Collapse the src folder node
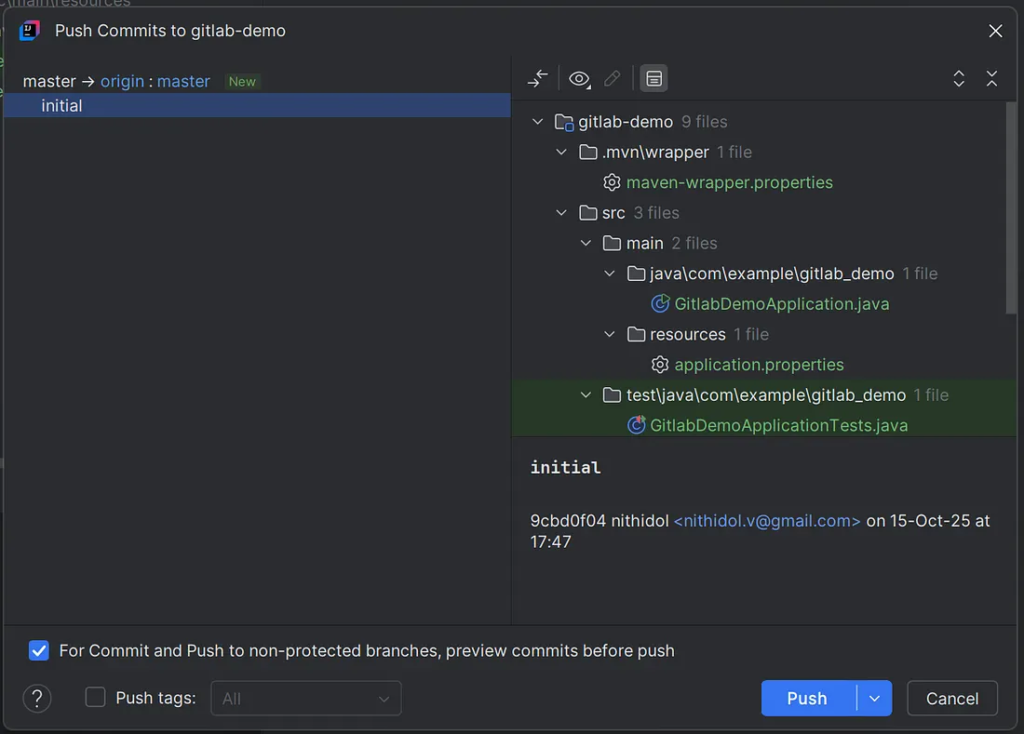 pos(562,213)
